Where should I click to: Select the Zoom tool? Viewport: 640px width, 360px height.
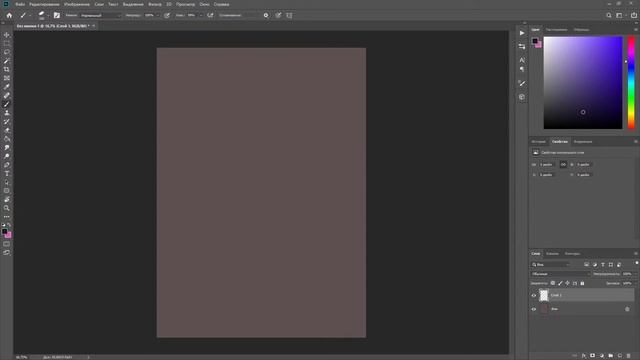(7, 208)
